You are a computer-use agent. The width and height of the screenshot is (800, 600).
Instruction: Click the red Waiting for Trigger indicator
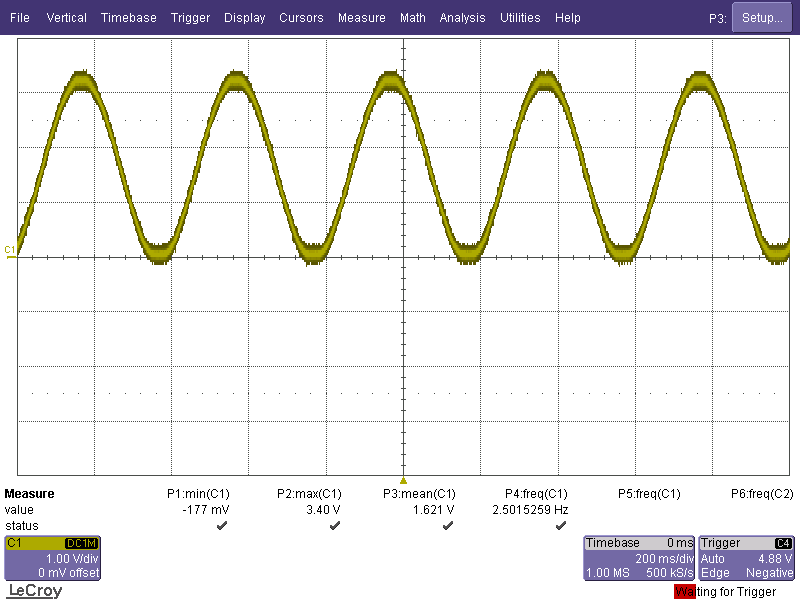point(685,592)
